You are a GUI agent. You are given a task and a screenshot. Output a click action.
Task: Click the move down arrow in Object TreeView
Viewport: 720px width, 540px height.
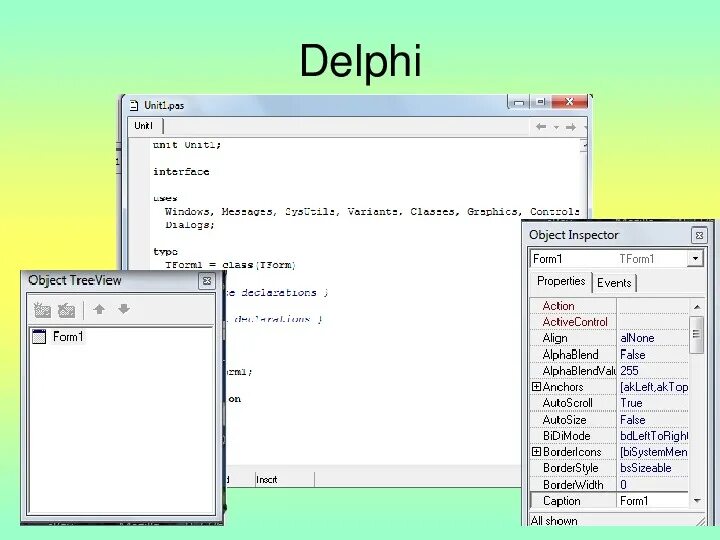point(124,309)
